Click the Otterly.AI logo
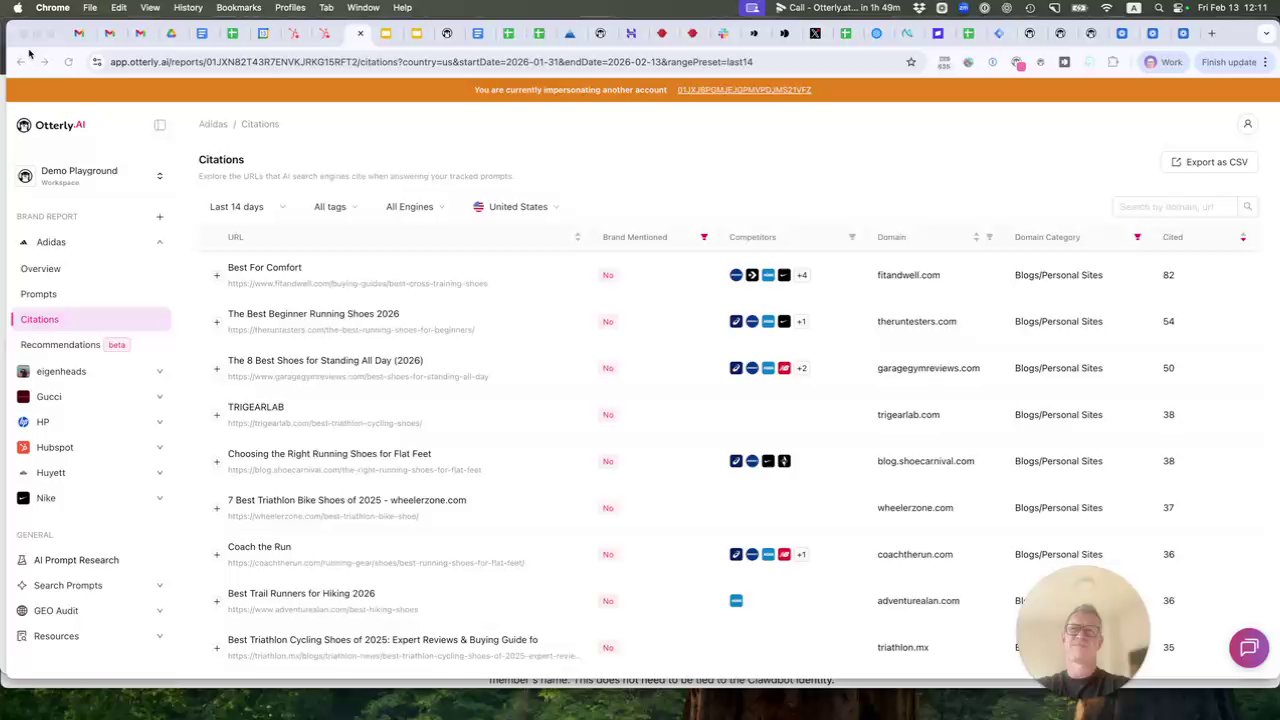 (51, 125)
